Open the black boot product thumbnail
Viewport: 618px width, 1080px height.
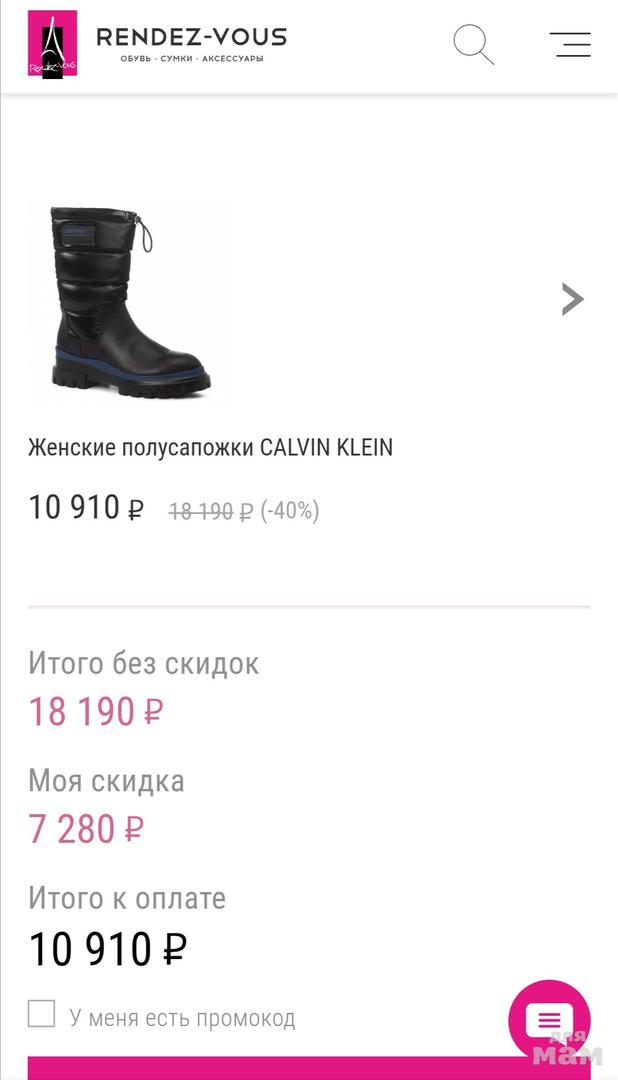pos(130,302)
